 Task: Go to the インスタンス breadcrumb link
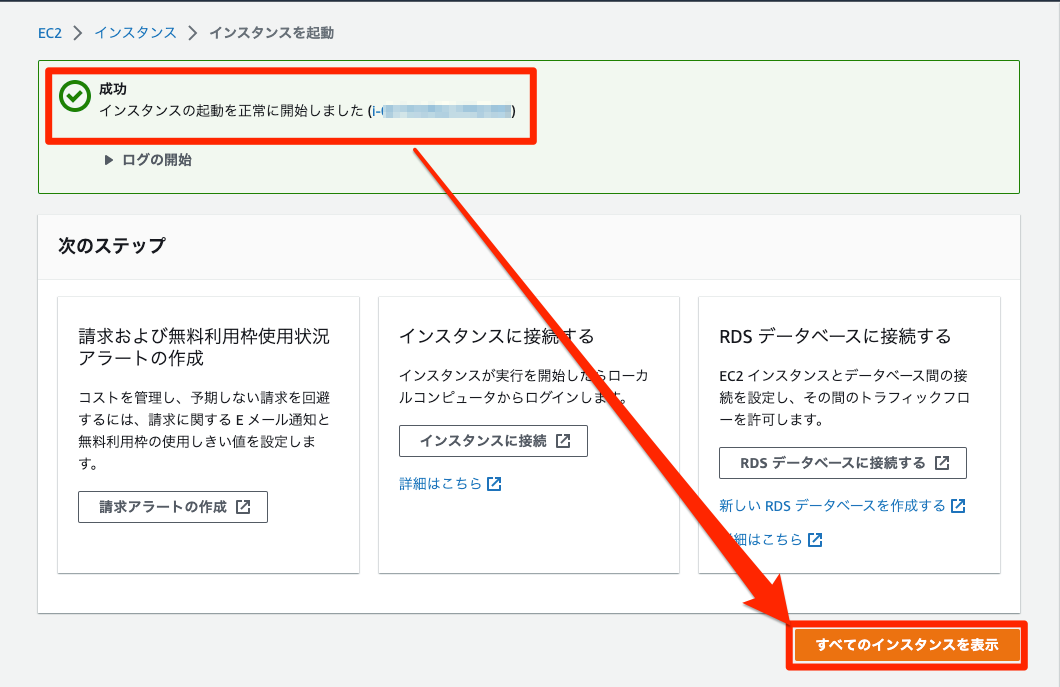(x=135, y=33)
